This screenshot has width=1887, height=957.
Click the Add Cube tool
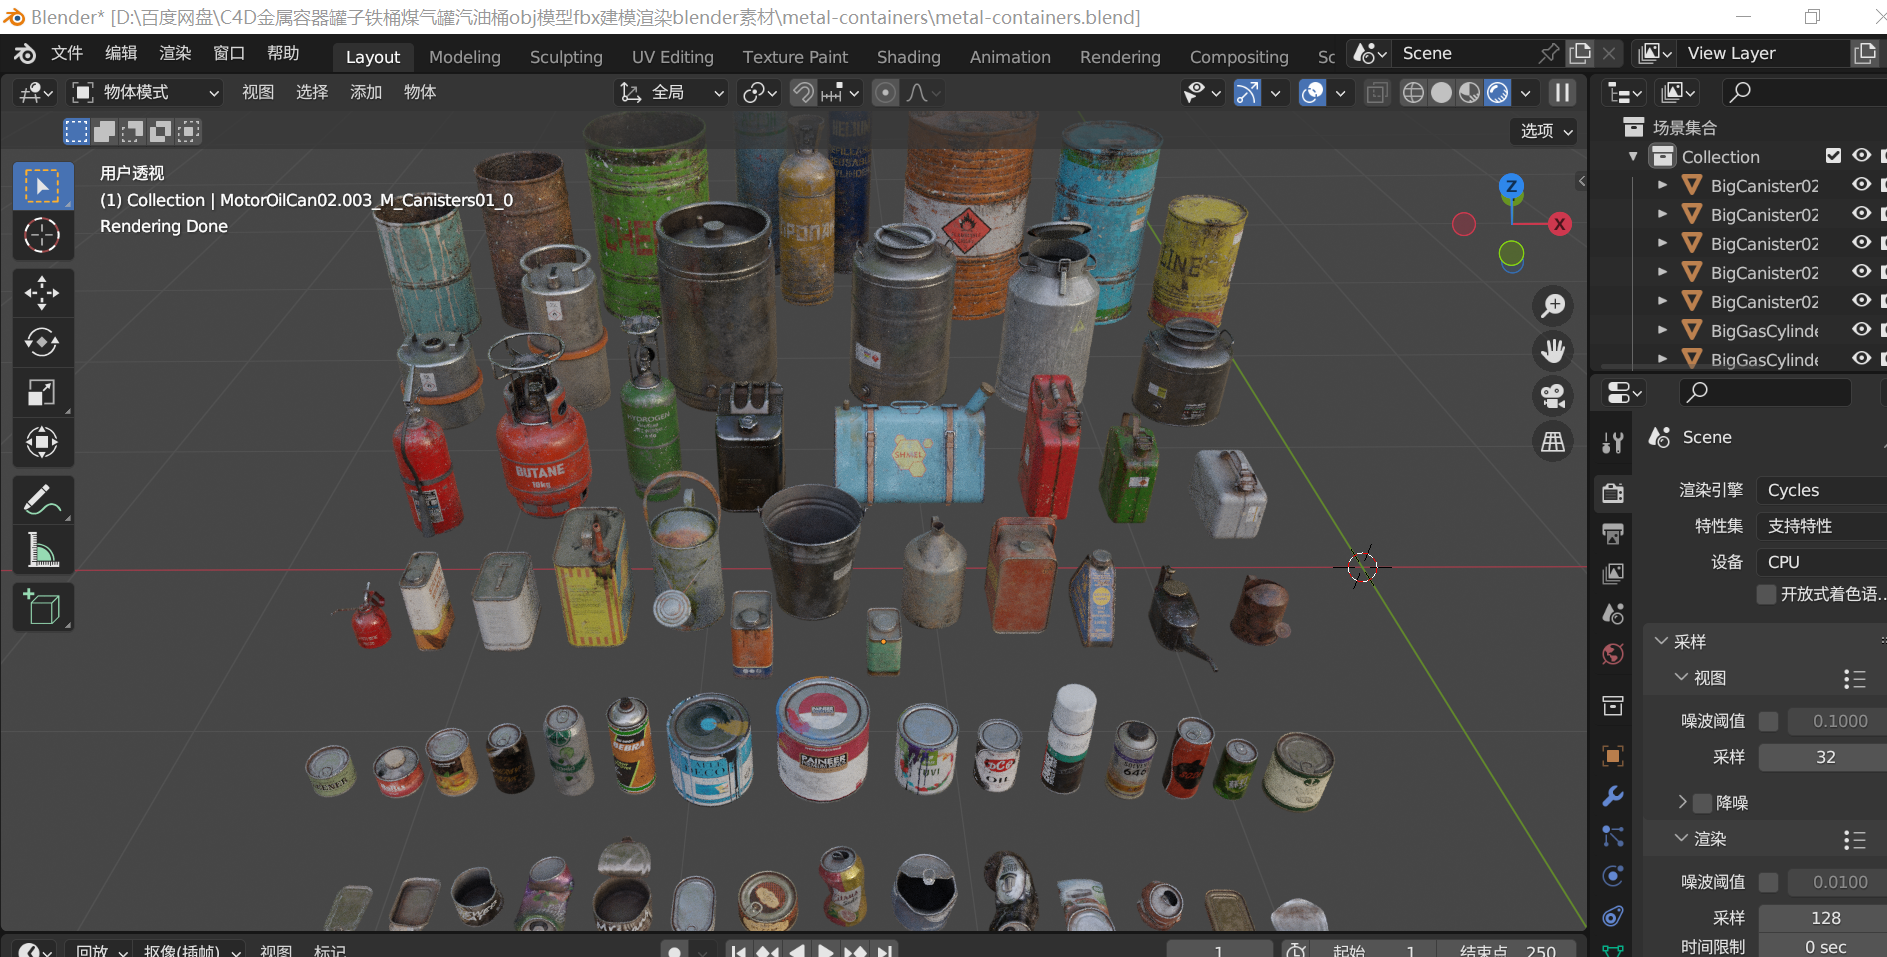click(43, 608)
